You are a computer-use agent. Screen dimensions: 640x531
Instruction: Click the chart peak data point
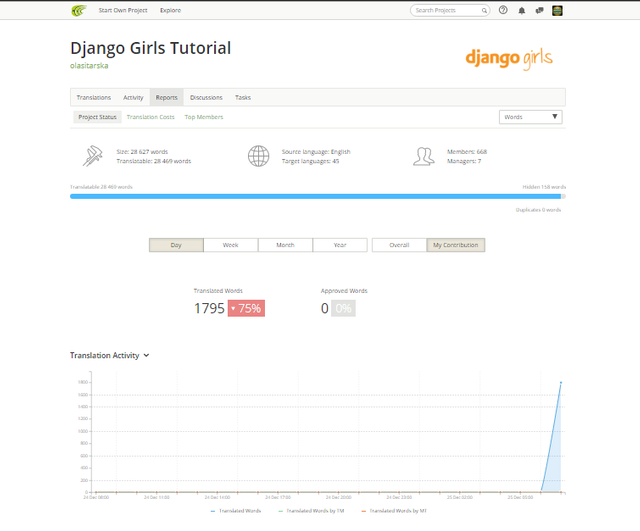point(561,382)
